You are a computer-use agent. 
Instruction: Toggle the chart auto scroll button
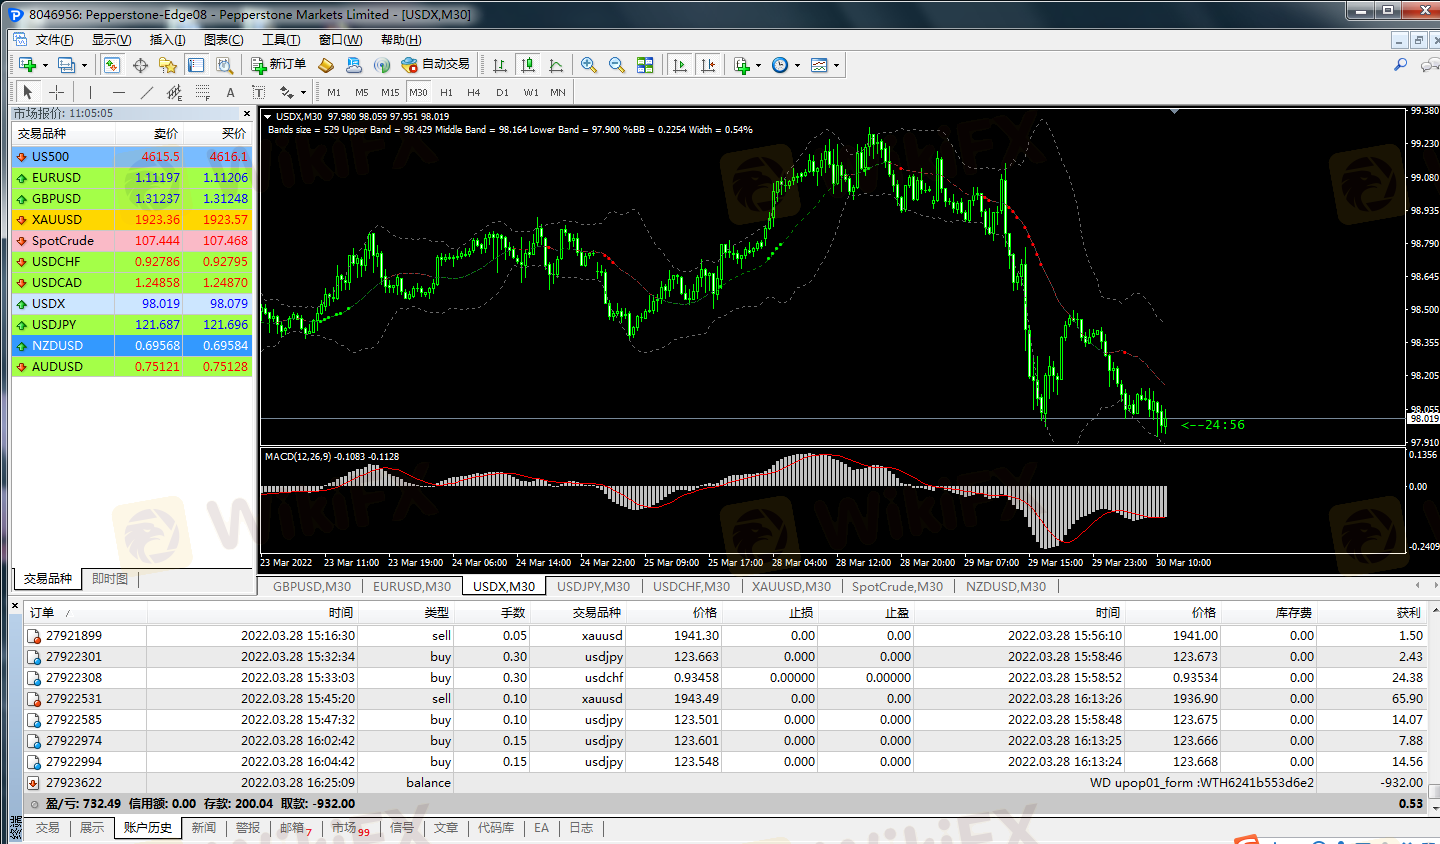(680, 65)
